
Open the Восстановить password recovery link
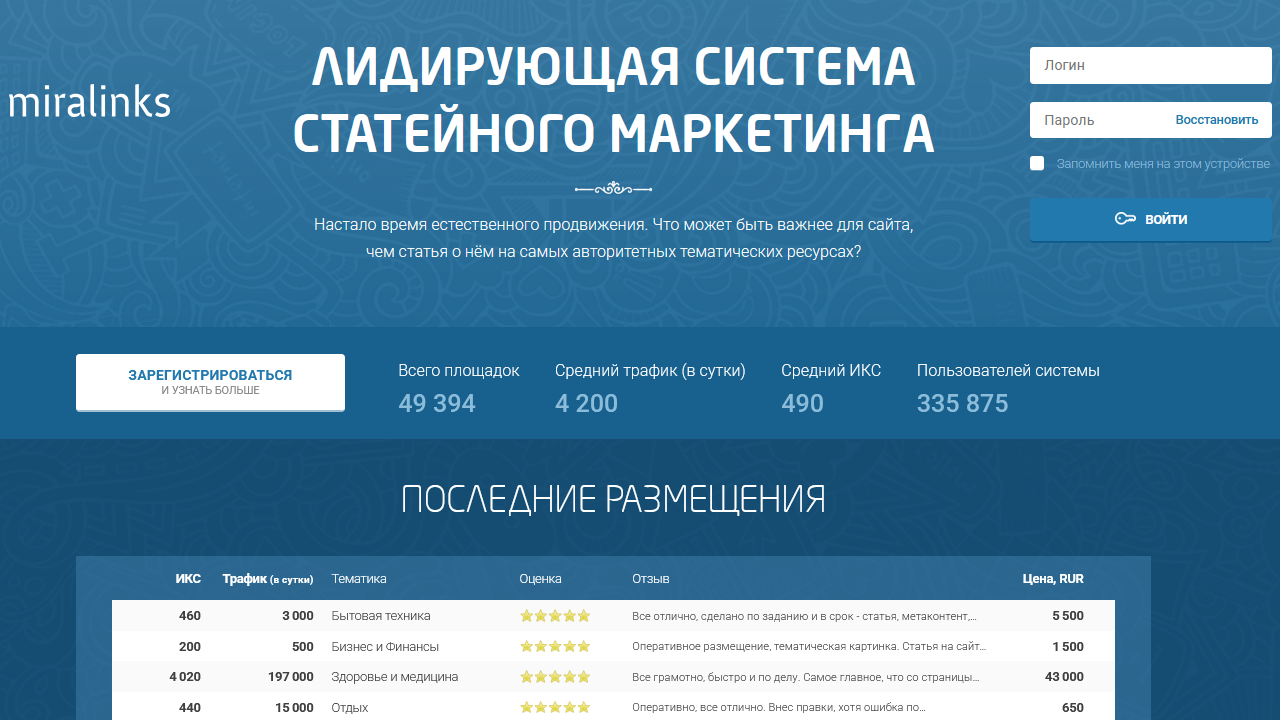click(x=1216, y=120)
